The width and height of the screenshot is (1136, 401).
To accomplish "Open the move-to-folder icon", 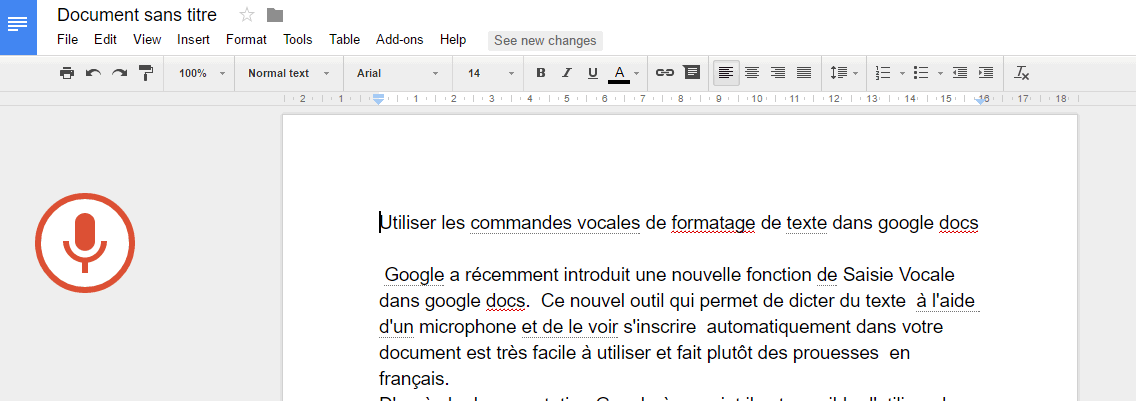I will point(275,15).
